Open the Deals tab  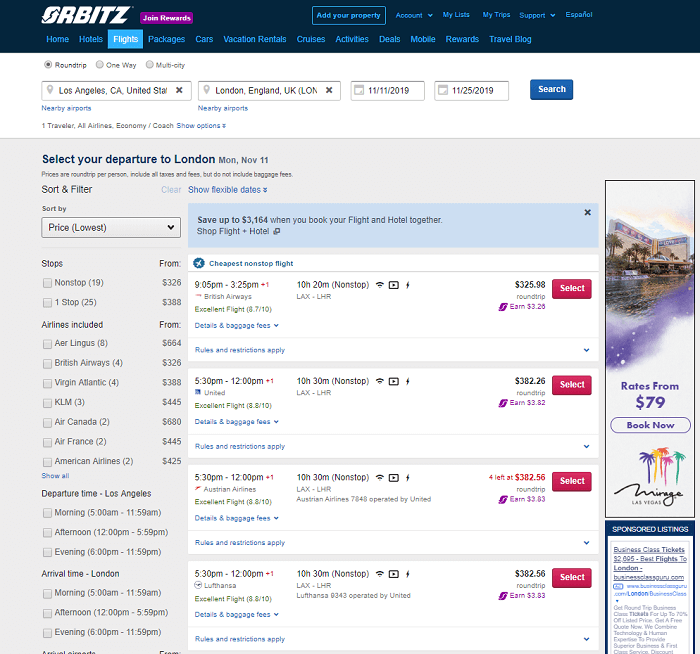pyautogui.click(x=389, y=39)
